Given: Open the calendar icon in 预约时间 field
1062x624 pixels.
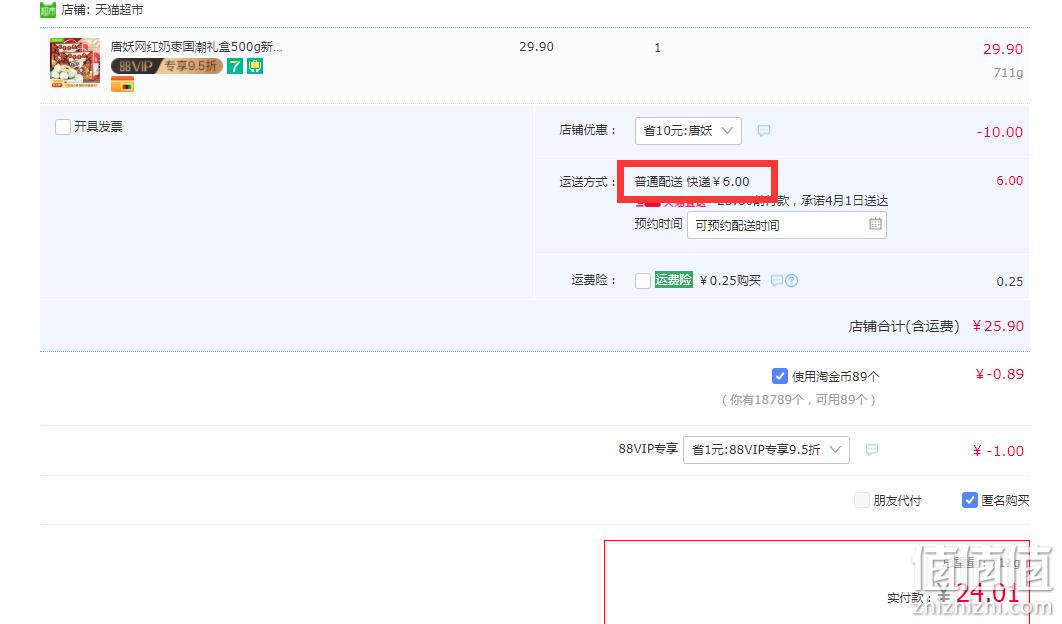Looking at the screenshot, I should point(875,224).
